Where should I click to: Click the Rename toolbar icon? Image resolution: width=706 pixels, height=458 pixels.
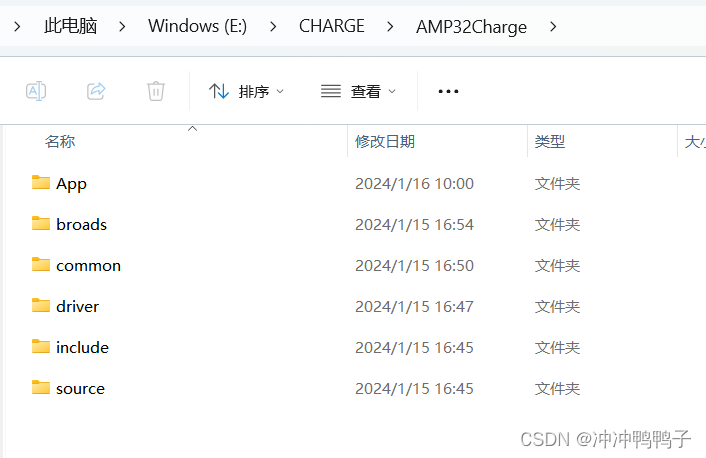coord(36,91)
